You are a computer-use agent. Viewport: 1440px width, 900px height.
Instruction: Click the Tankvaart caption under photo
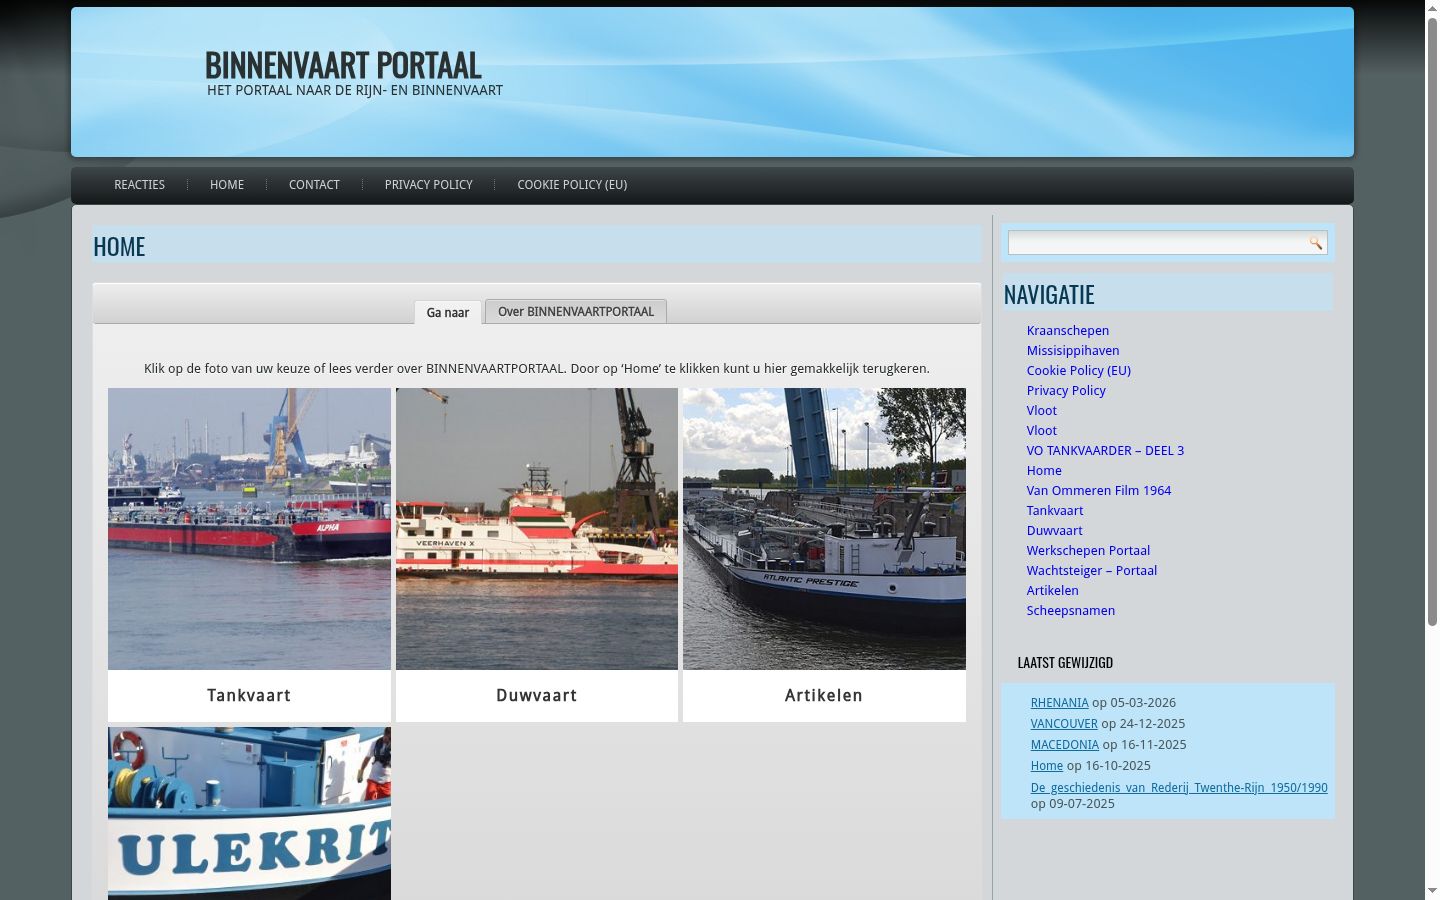coord(249,695)
